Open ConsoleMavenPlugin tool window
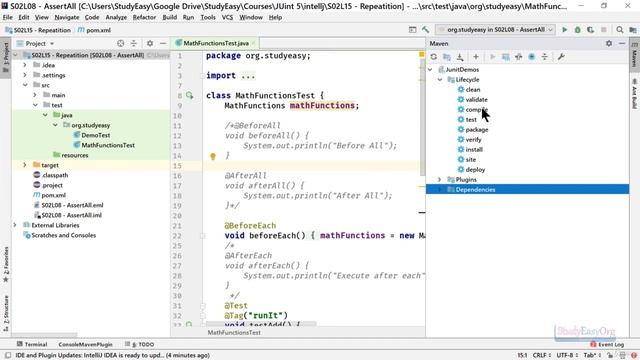The width and height of the screenshot is (640, 360). [x=85, y=344]
